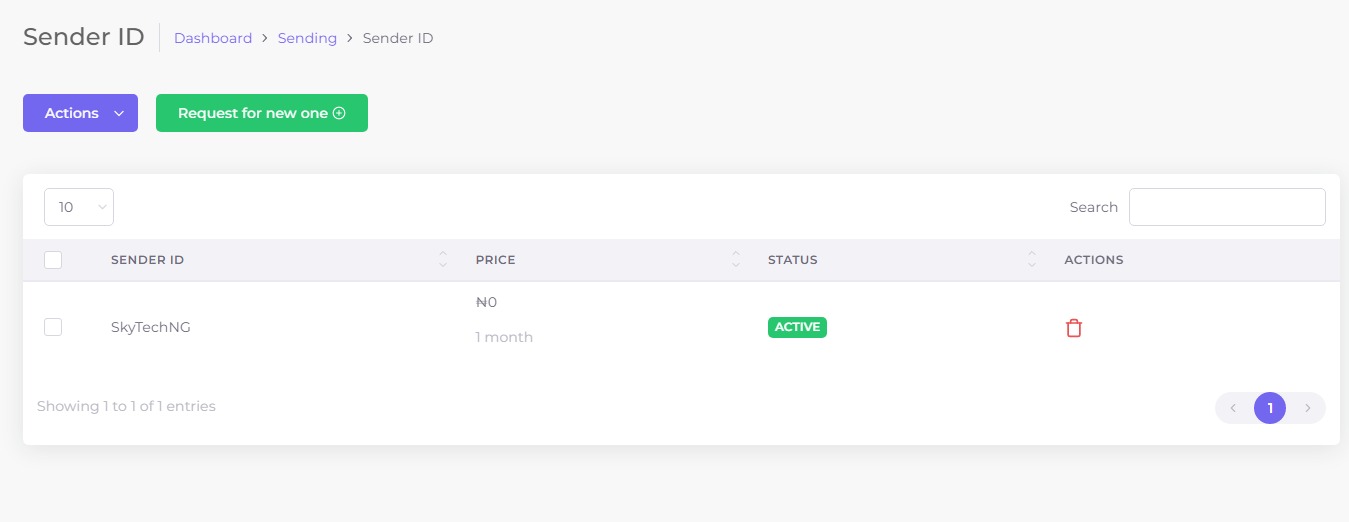1349x522 pixels.
Task: Go to the Sending breadcrumb link
Action: pyautogui.click(x=307, y=38)
